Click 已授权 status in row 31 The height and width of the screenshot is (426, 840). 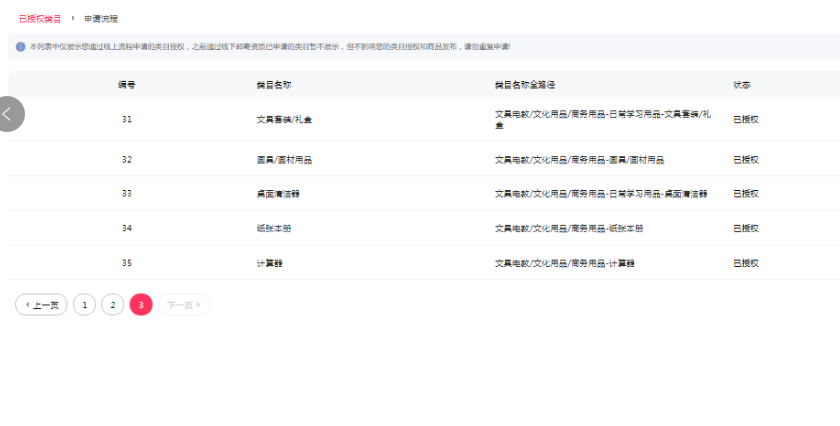pos(746,119)
